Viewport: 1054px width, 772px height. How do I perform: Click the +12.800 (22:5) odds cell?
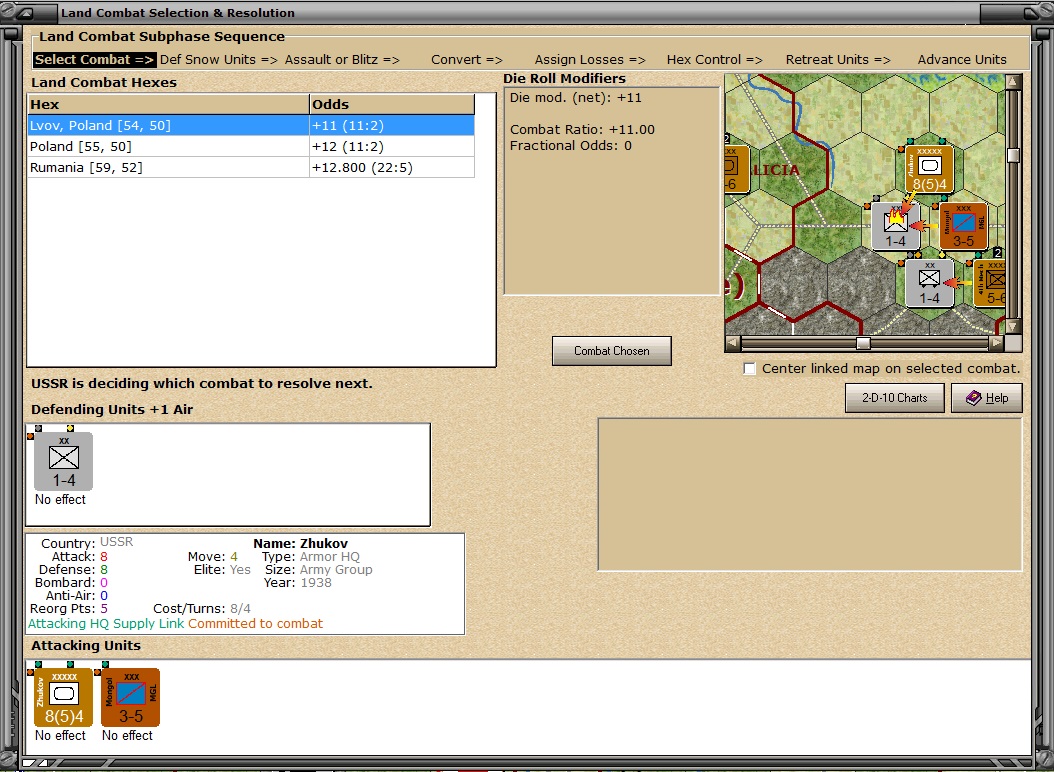click(392, 167)
